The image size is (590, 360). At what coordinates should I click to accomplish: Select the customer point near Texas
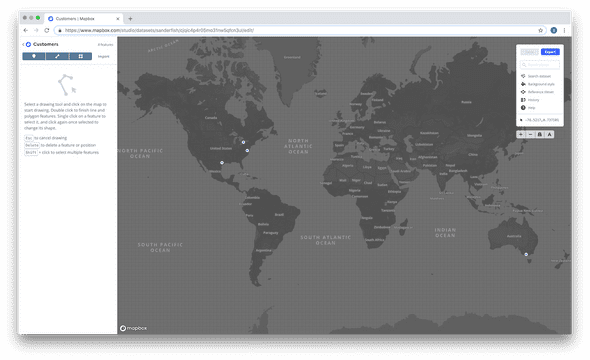pos(222,163)
